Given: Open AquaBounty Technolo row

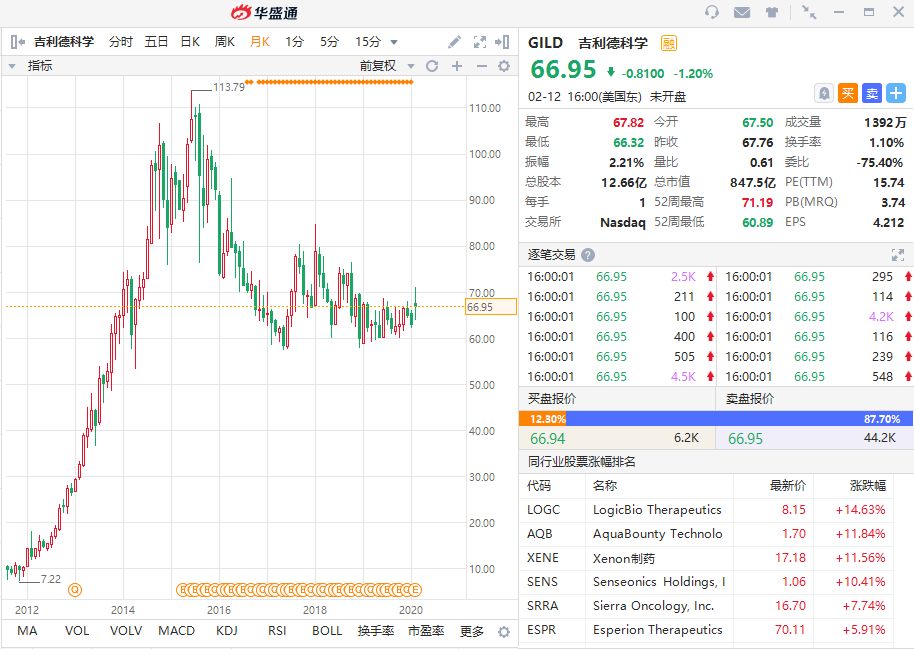Looking at the screenshot, I should pos(706,534).
